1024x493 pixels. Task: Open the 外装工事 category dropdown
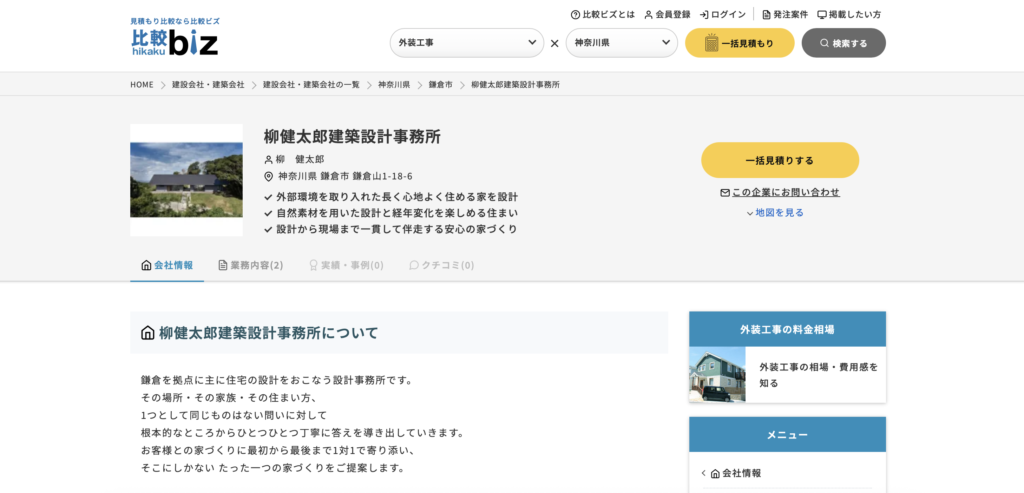467,43
